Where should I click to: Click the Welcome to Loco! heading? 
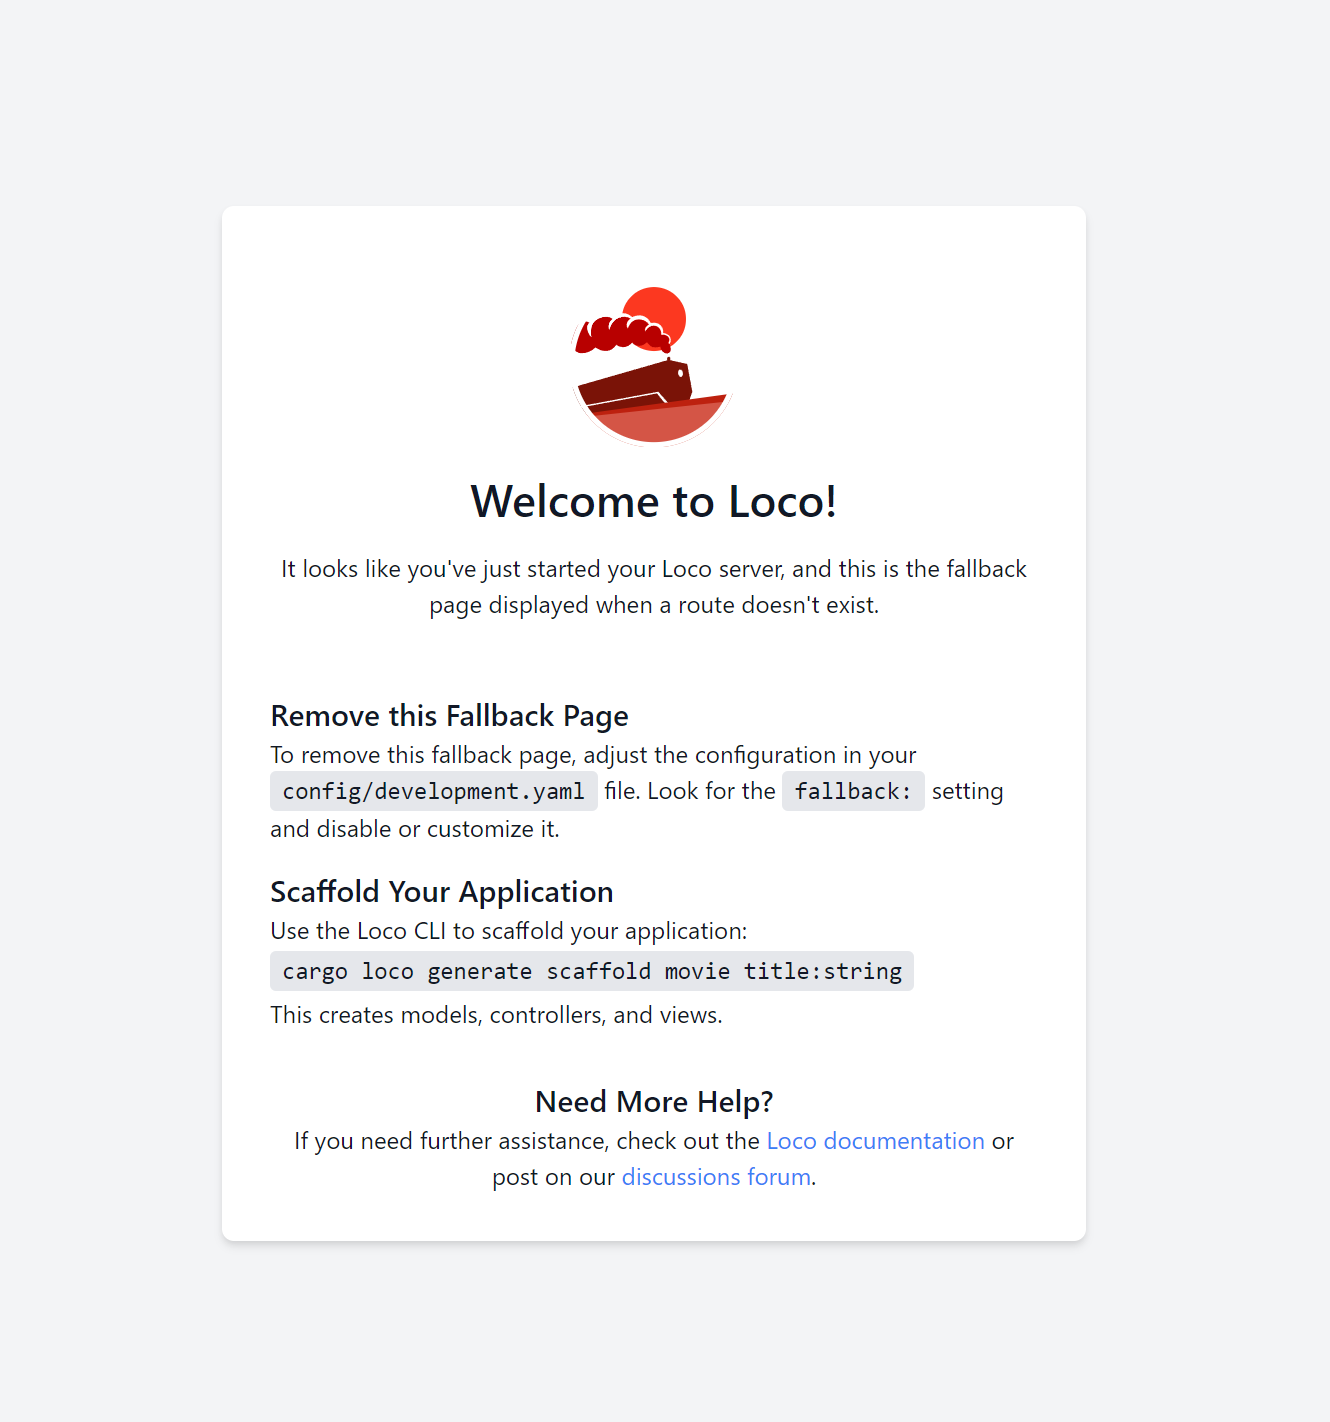coord(654,502)
